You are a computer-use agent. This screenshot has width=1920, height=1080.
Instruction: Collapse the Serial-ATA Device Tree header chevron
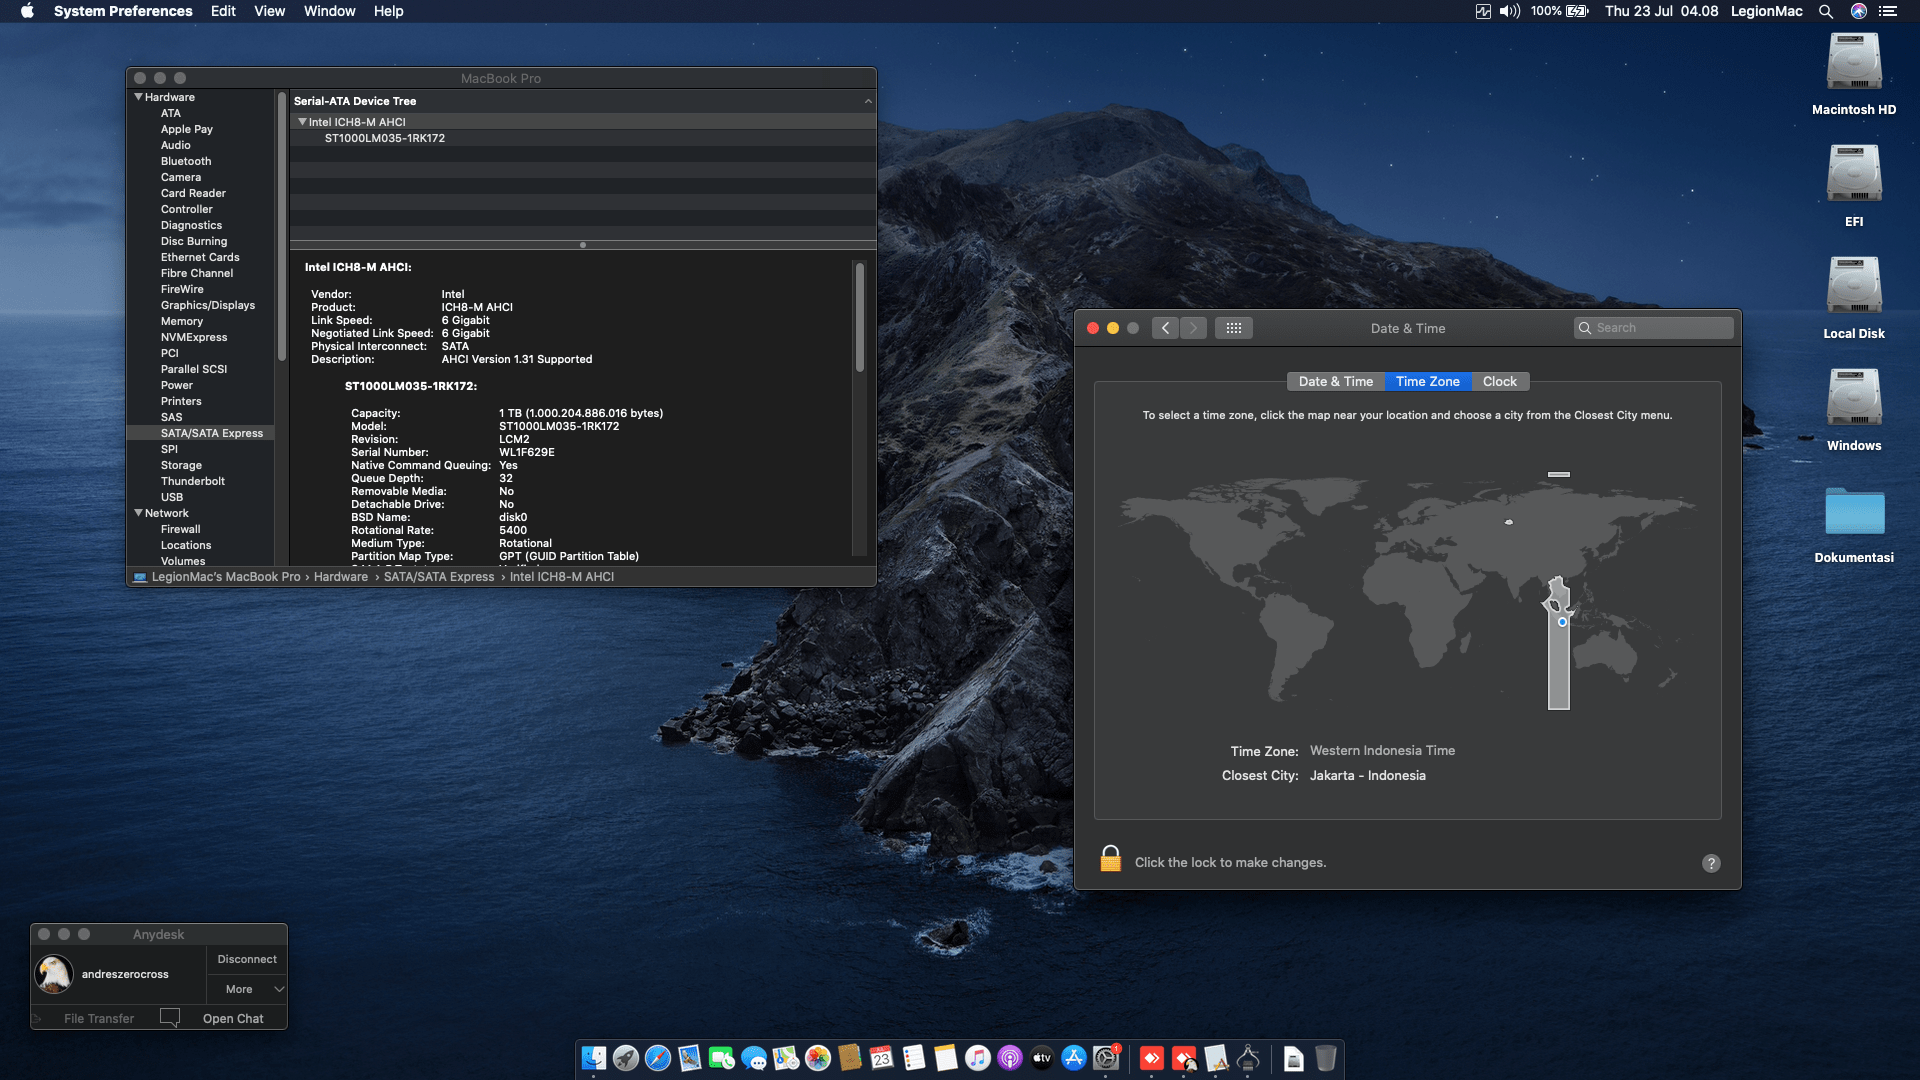point(868,101)
